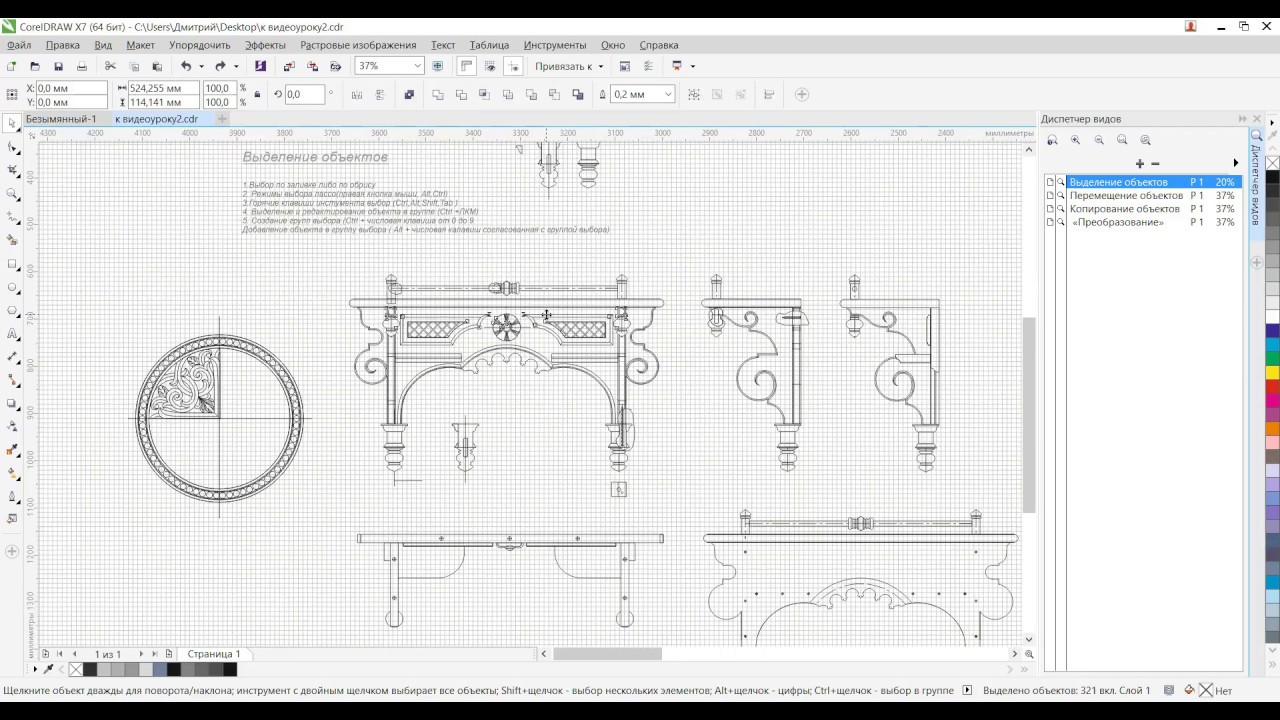Select the Polygon tool
The image size is (1280, 720).
click(12, 311)
